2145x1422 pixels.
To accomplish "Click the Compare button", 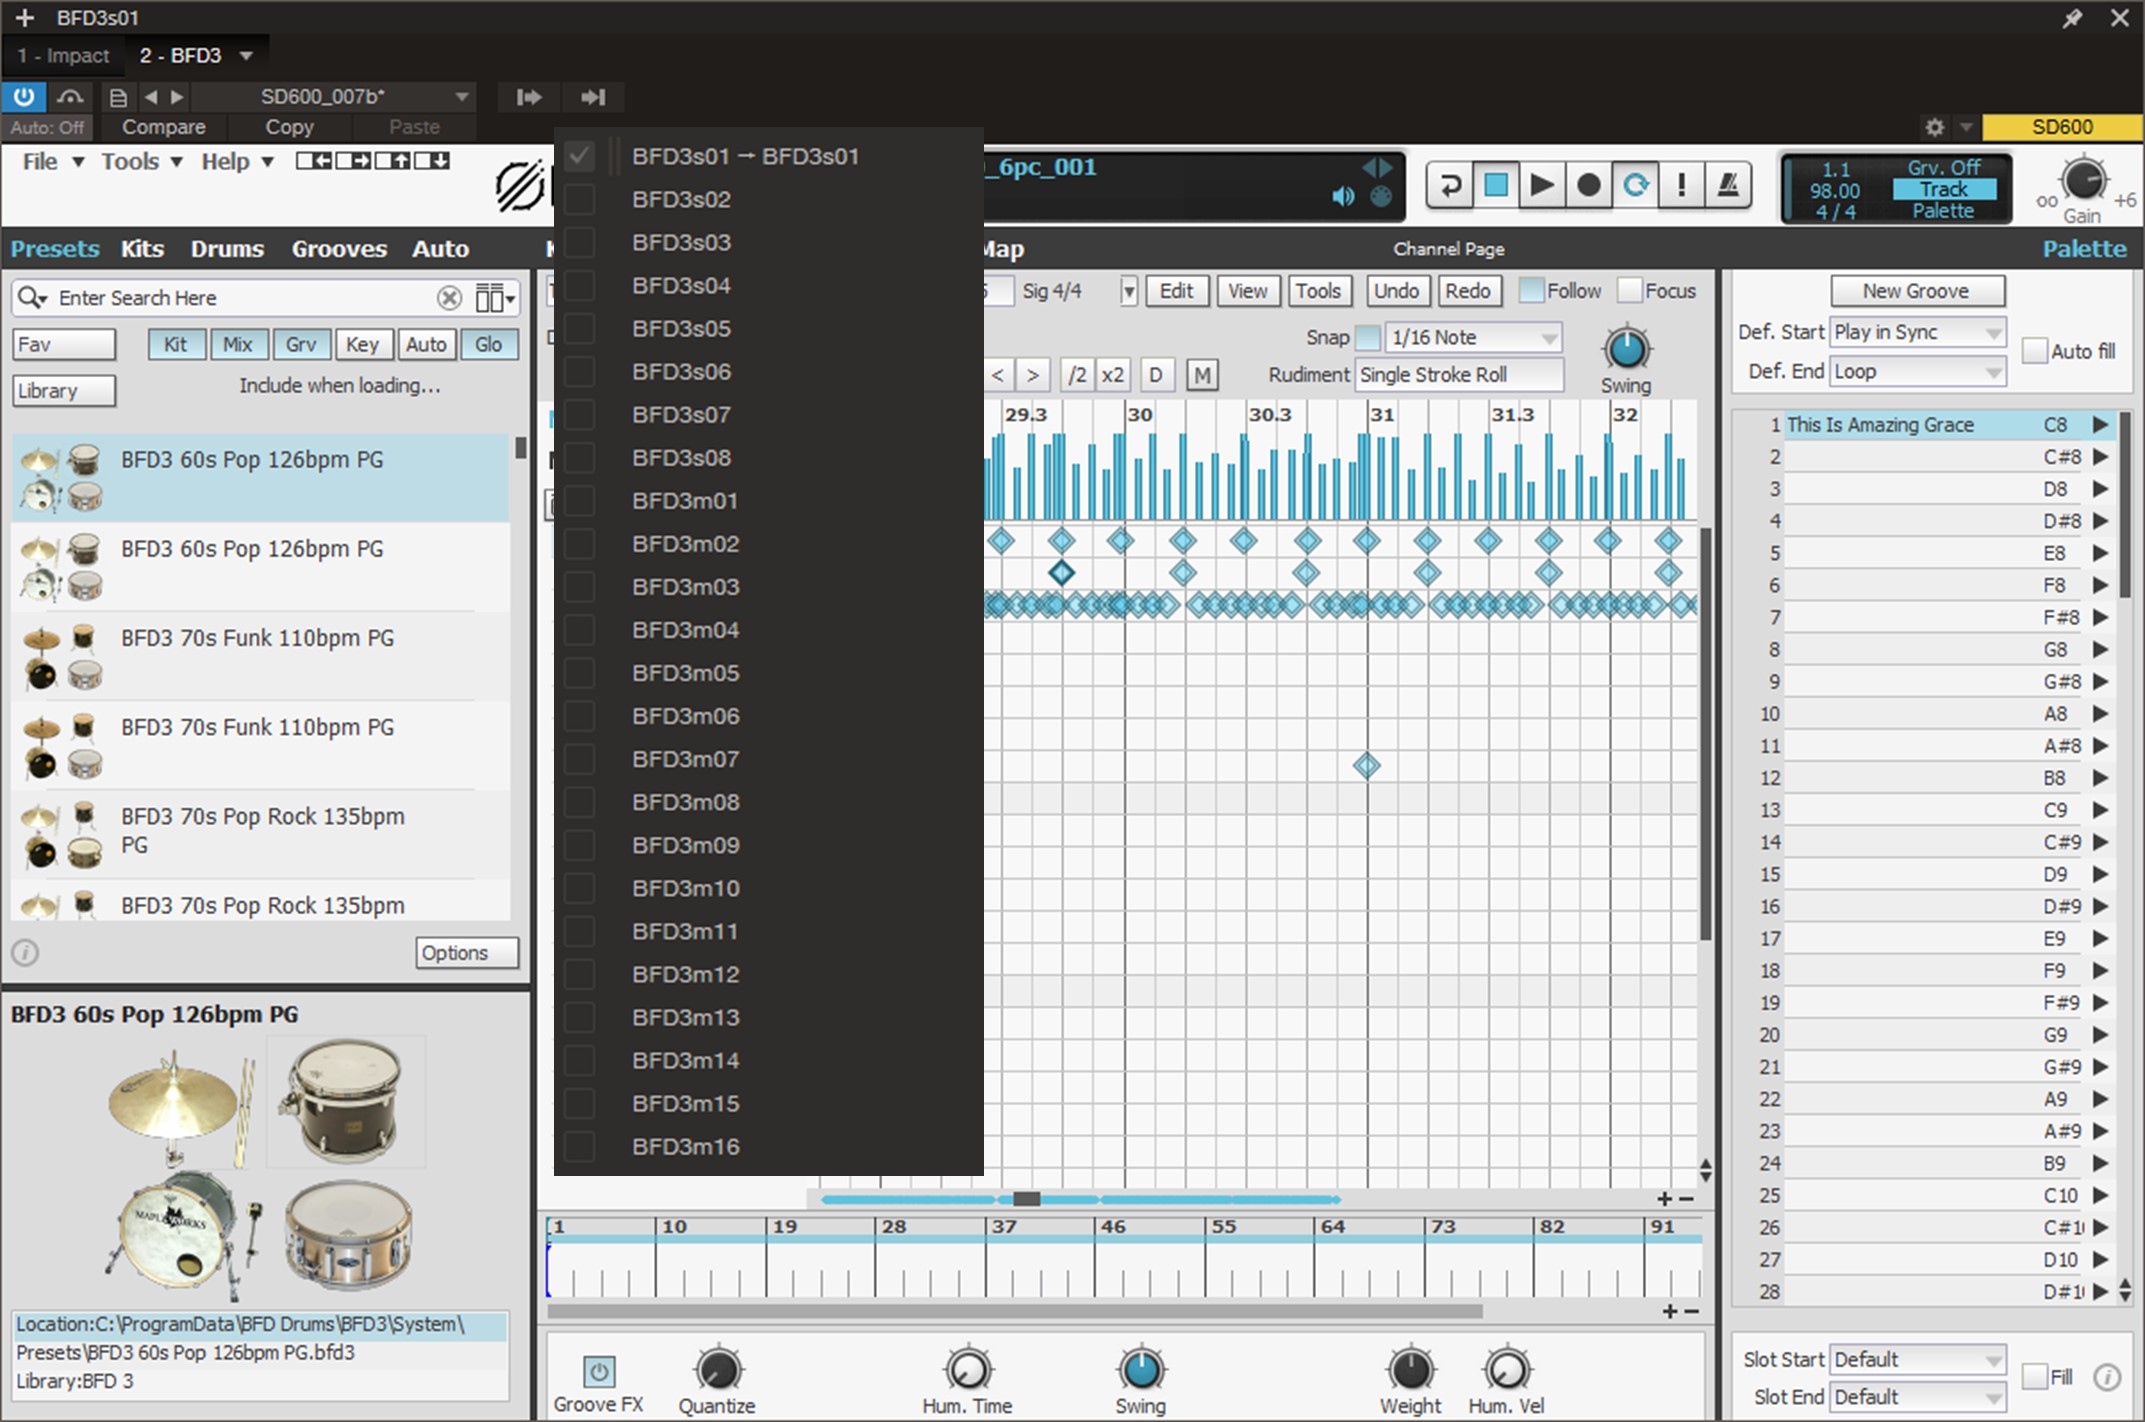I will point(163,127).
